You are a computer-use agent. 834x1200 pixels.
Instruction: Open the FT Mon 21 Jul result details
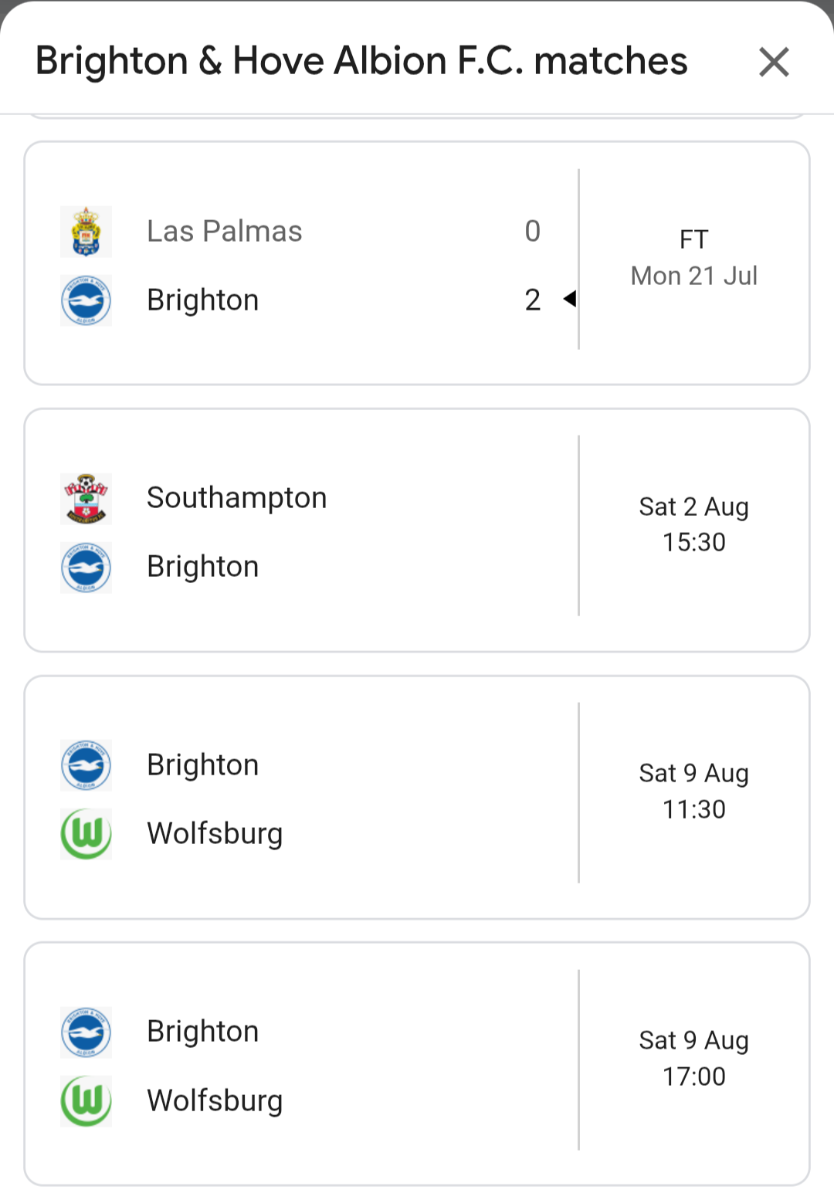694,258
